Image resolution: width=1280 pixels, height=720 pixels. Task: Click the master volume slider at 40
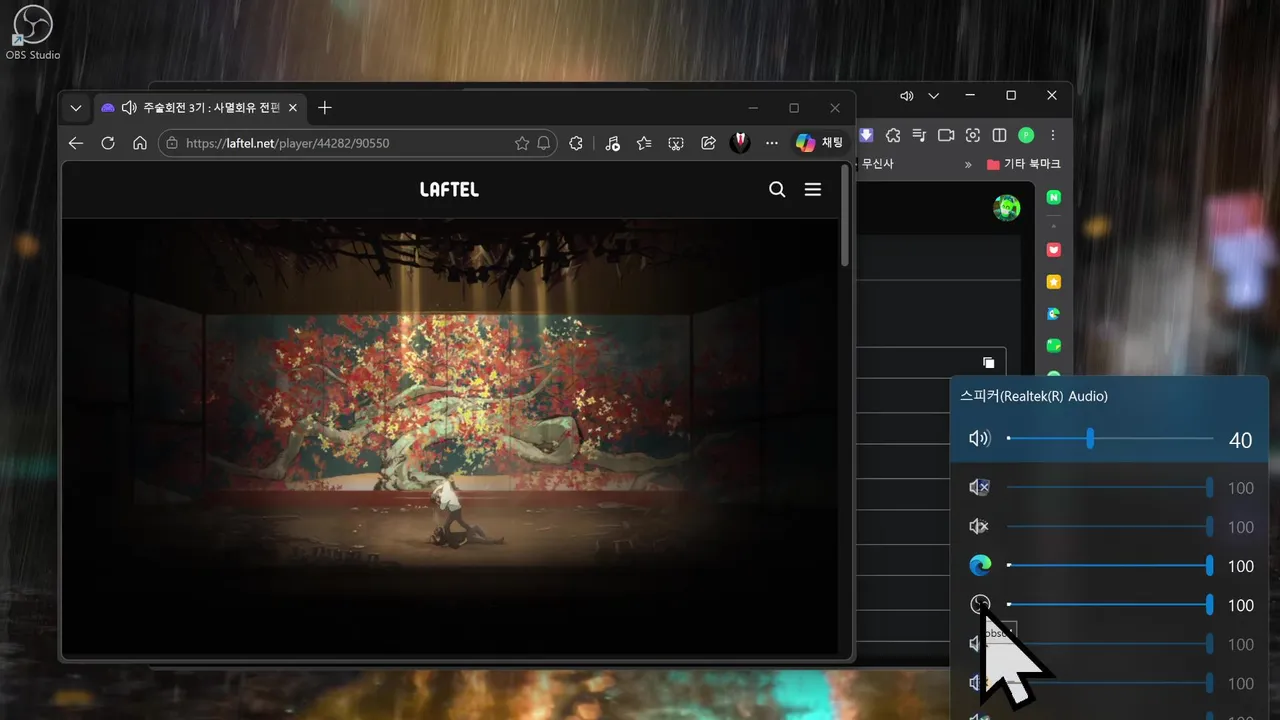pos(1110,438)
